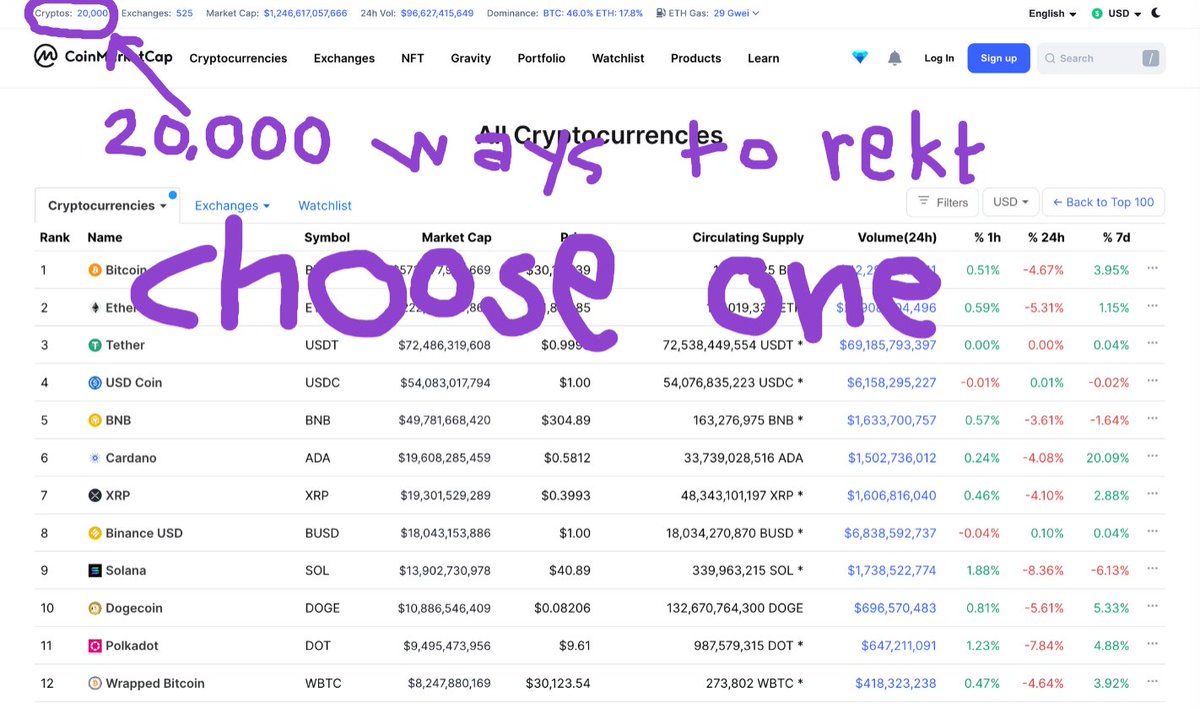Click the Dogecoin logo icon
The width and height of the screenshot is (1200, 709).
[x=95, y=608]
